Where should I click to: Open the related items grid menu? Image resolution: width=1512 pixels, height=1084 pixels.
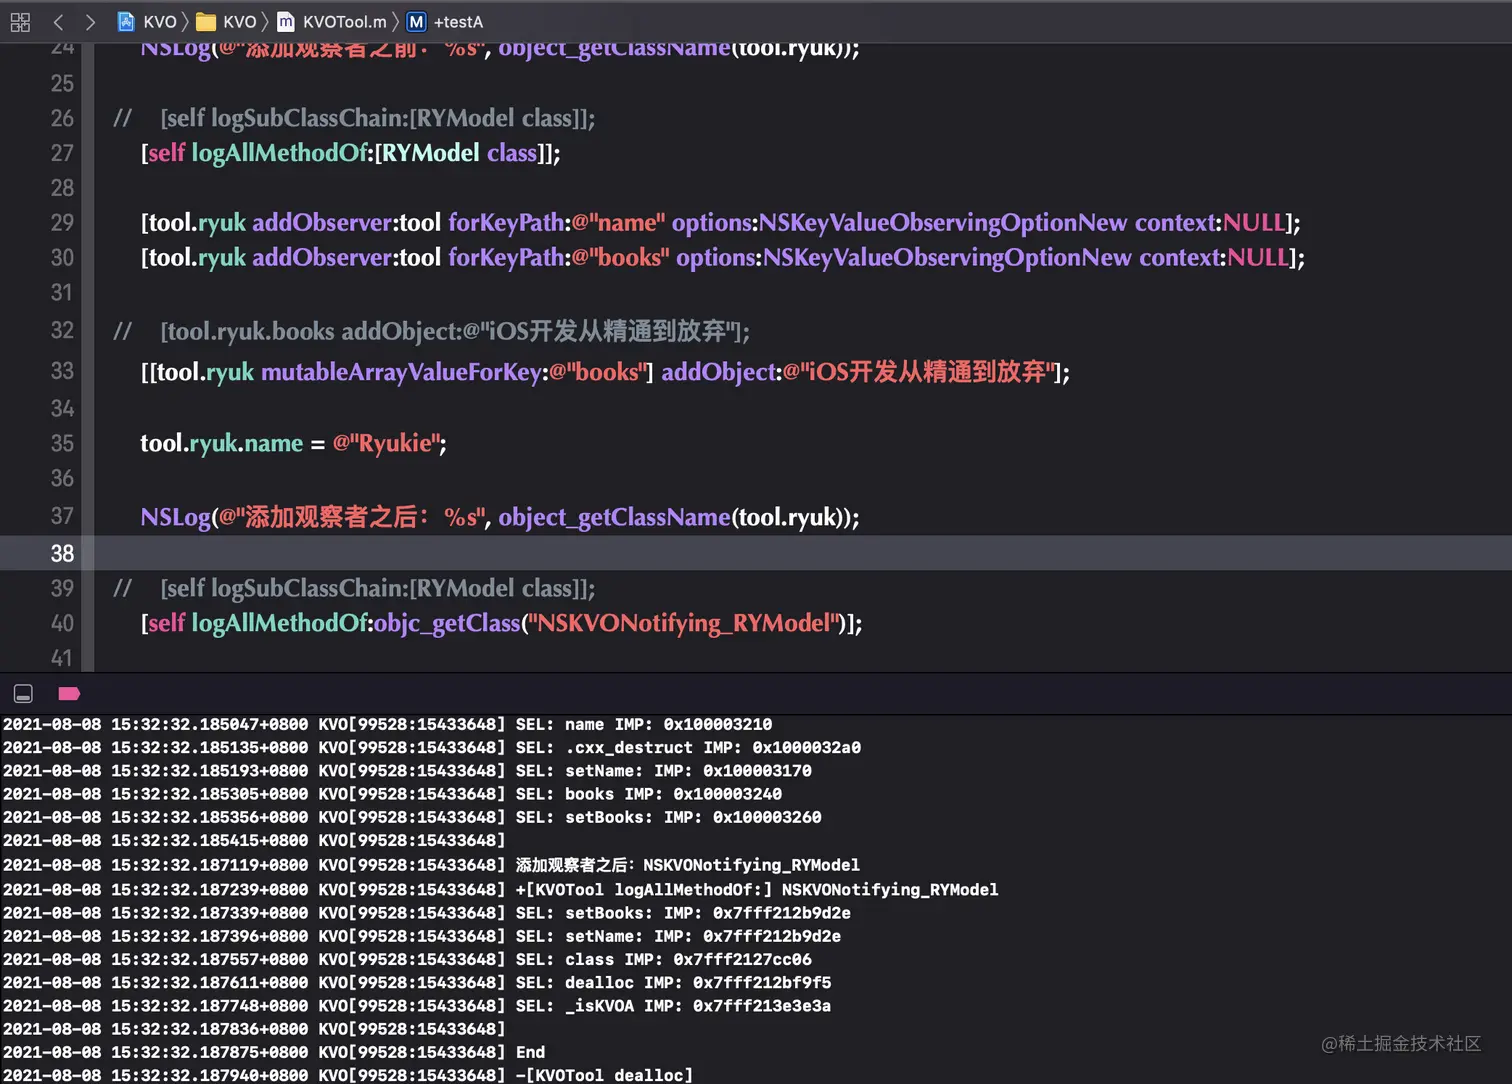pos(20,22)
